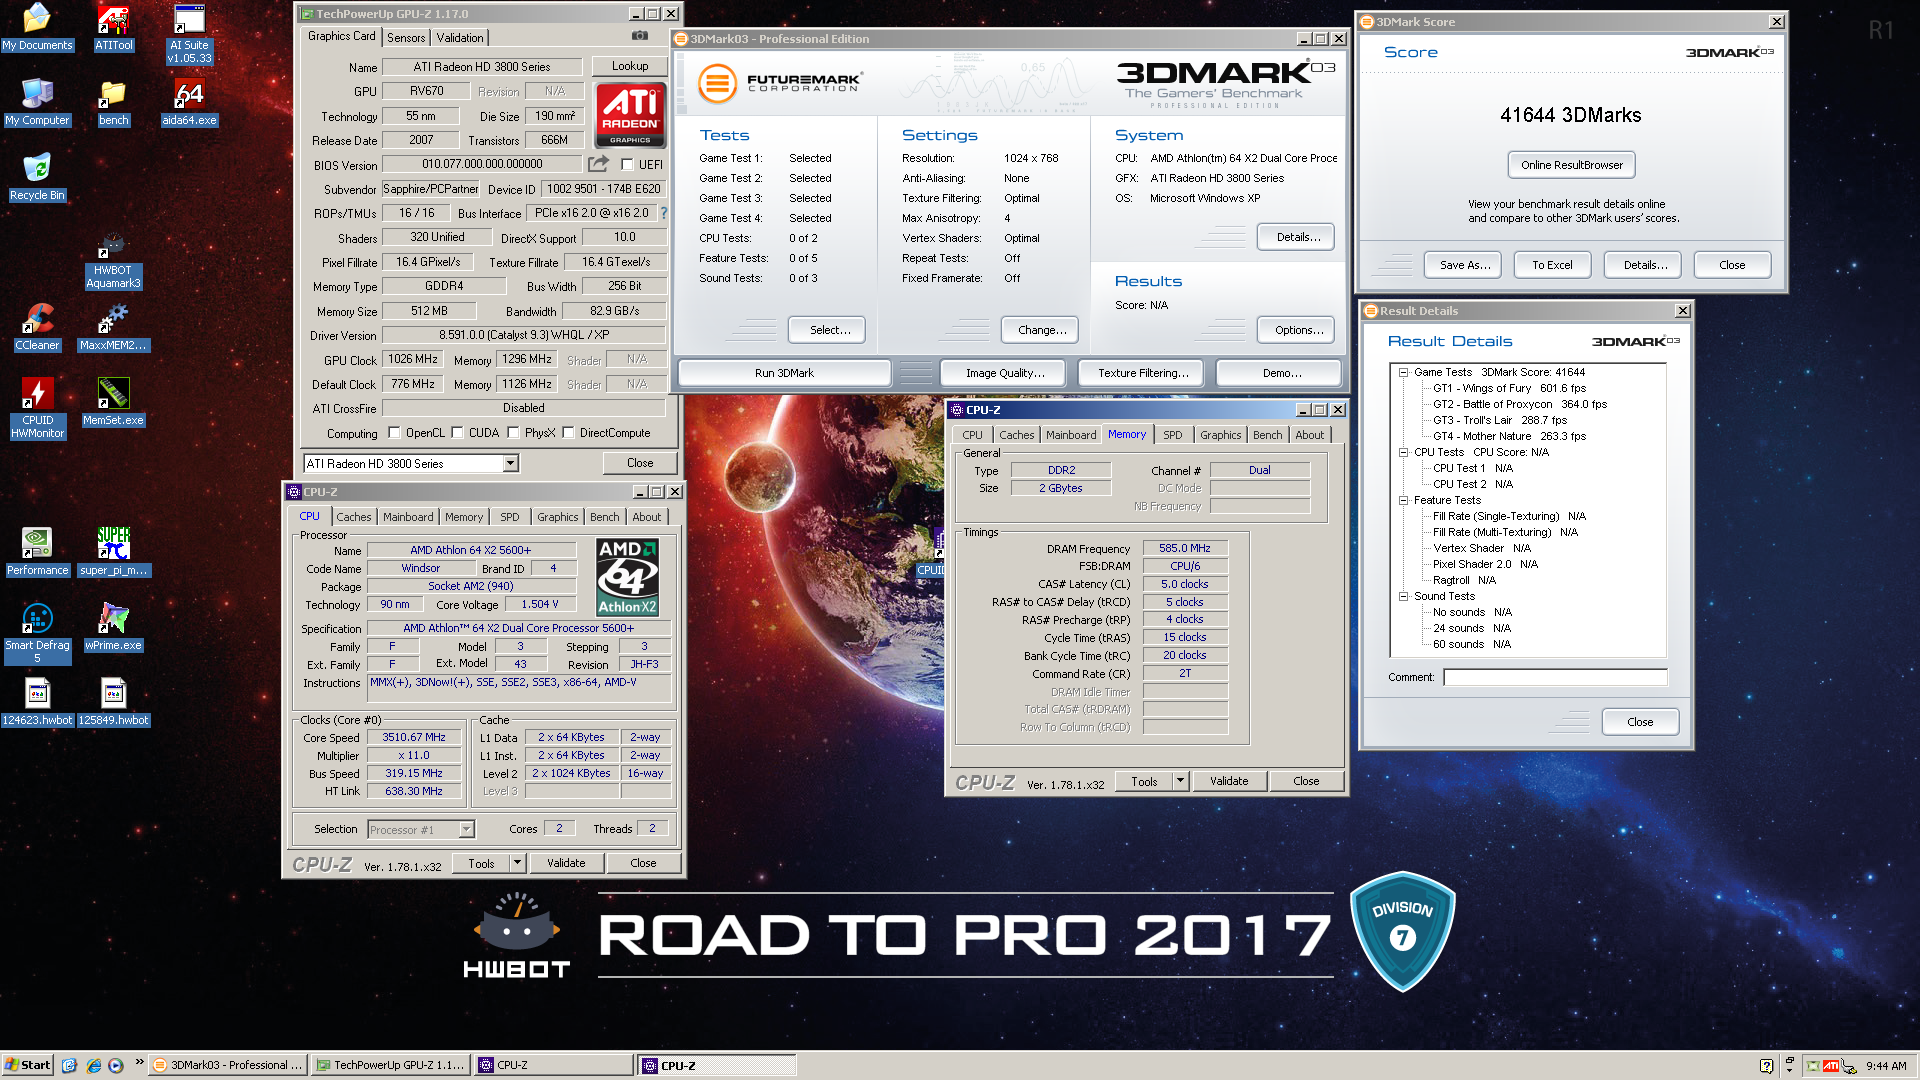
Task: Collapse the CPU Tests tree node
Action: pos(1403,452)
